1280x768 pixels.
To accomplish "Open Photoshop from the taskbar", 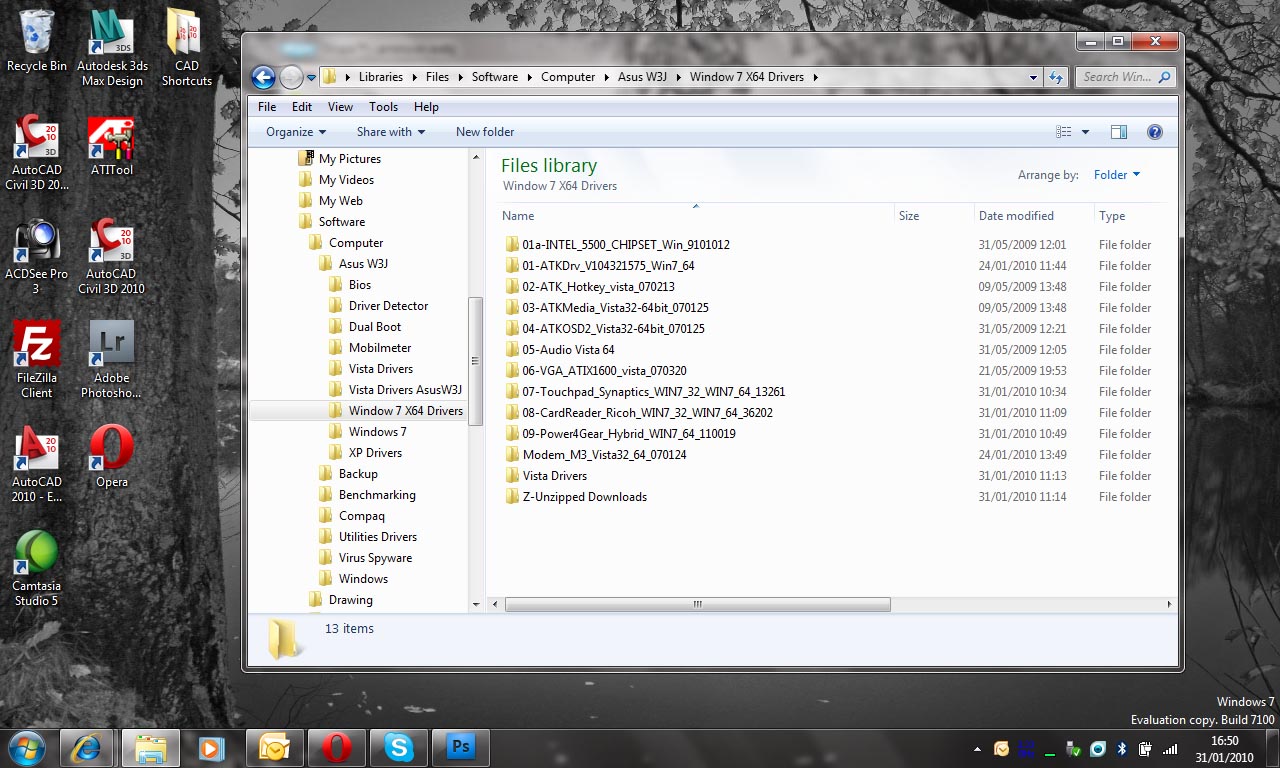I will [x=461, y=747].
